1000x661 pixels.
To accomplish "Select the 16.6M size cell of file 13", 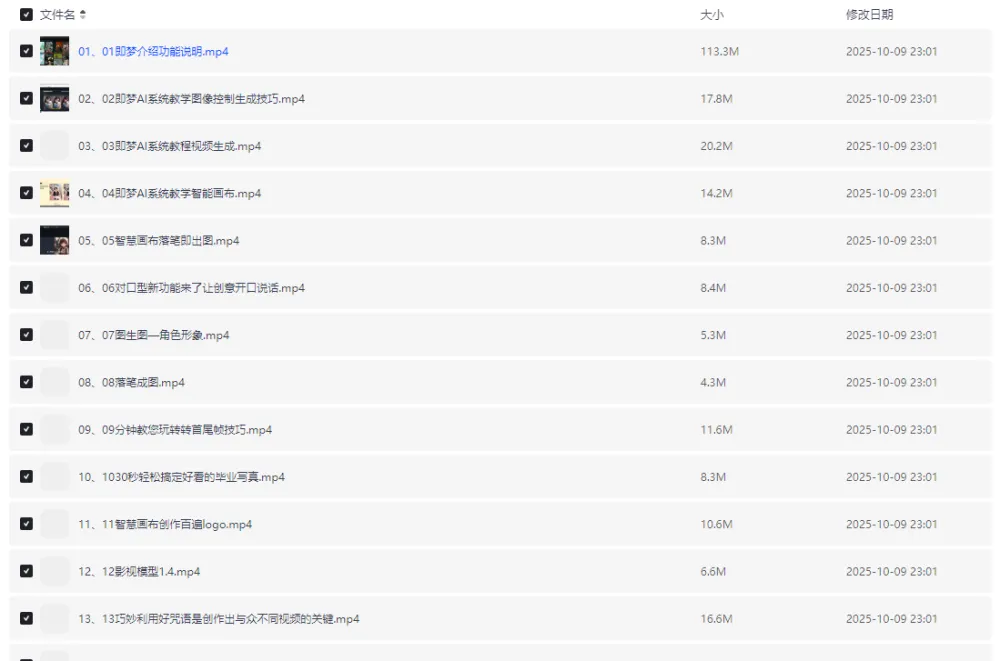I will tap(716, 619).
